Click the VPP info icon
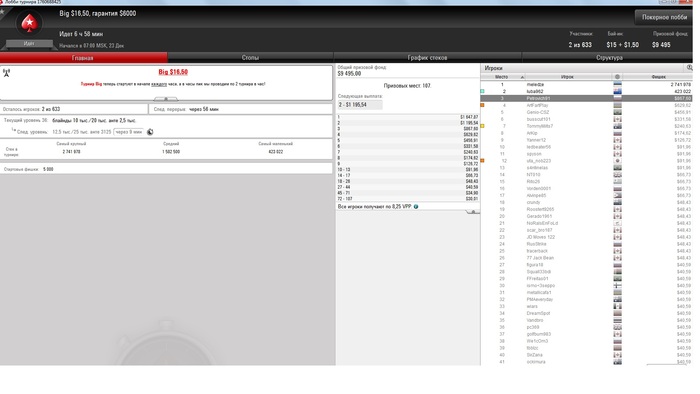This screenshot has height=394, width=700. click(x=416, y=207)
